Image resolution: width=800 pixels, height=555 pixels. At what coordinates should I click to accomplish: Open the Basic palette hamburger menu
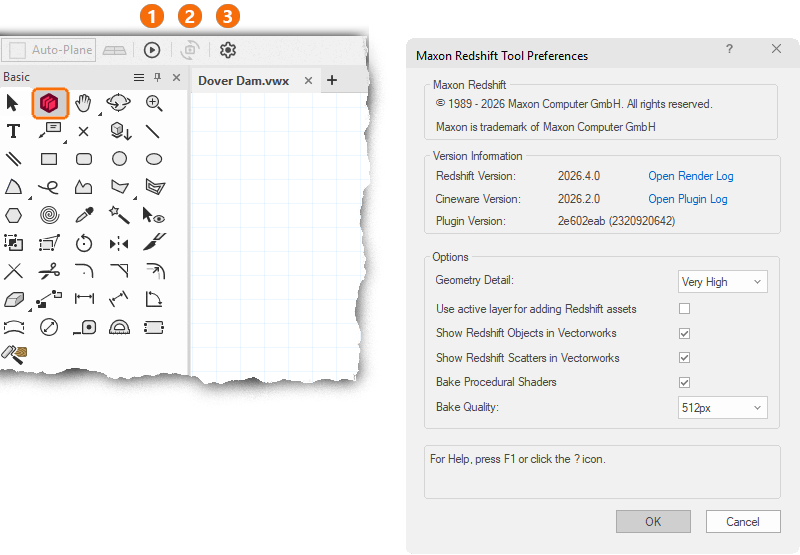point(139,78)
